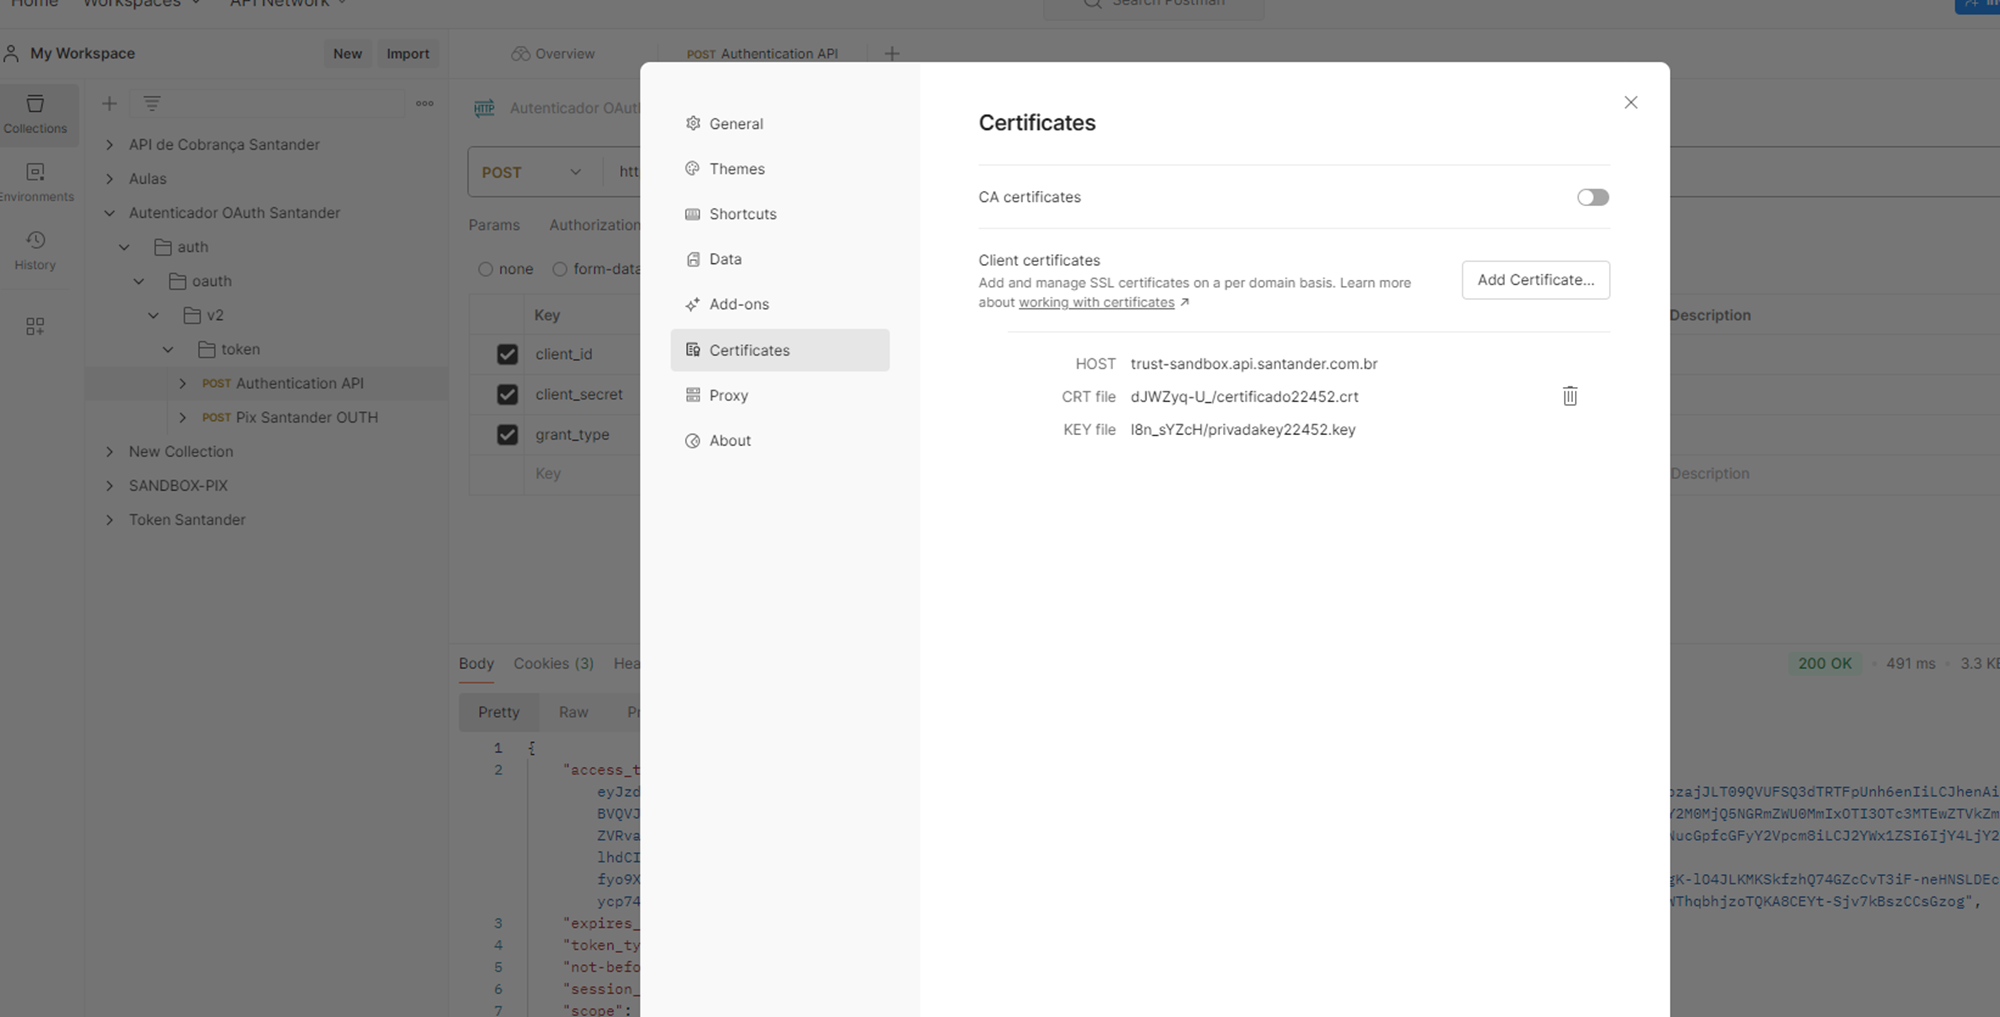The width and height of the screenshot is (2000, 1017).
Task: Click the Add Certificate button
Action: (x=1535, y=280)
